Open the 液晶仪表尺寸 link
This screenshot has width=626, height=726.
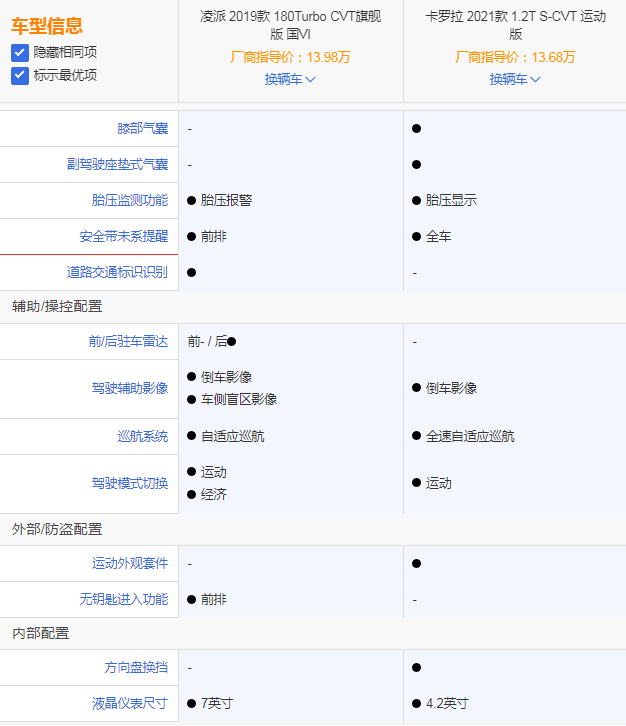(x=129, y=703)
